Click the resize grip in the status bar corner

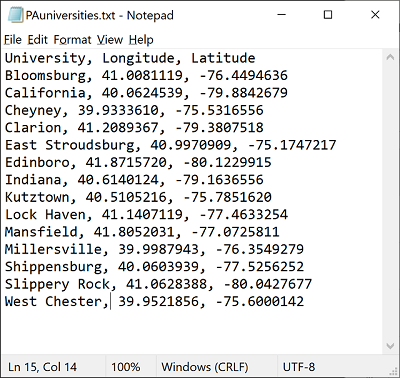click(x=393, y=371)
